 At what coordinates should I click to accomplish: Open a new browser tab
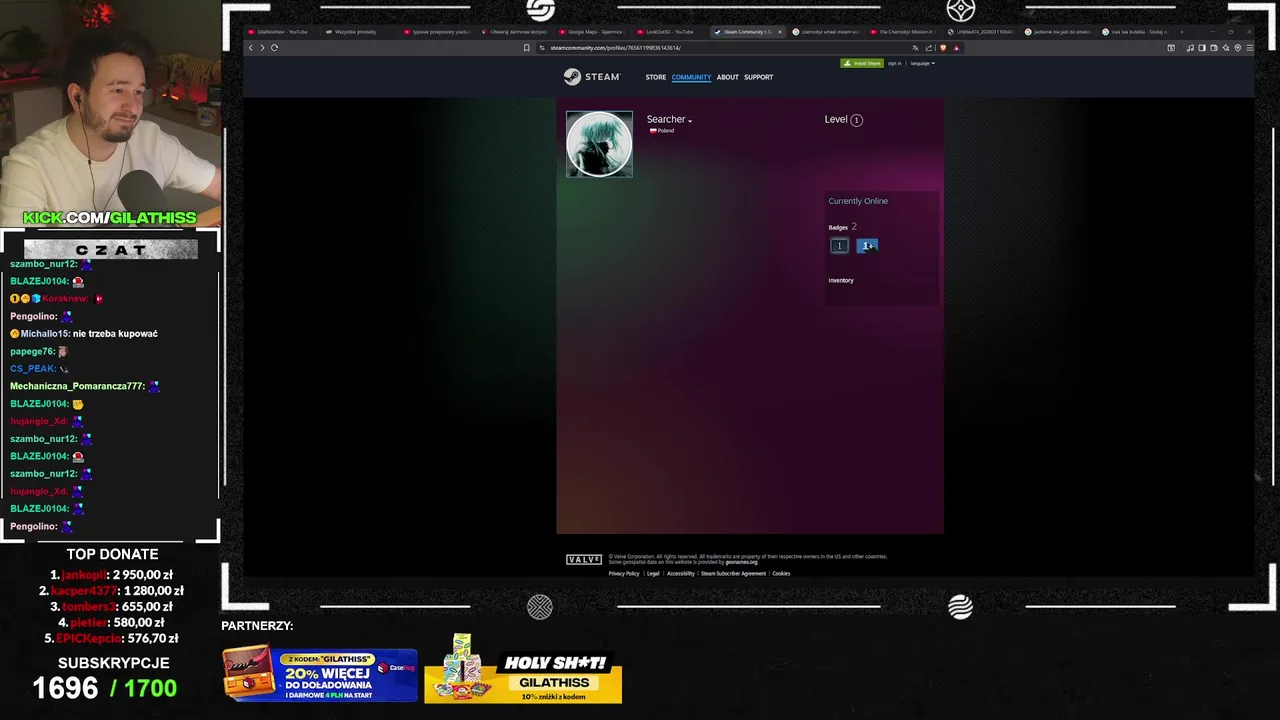point(1182,32)
